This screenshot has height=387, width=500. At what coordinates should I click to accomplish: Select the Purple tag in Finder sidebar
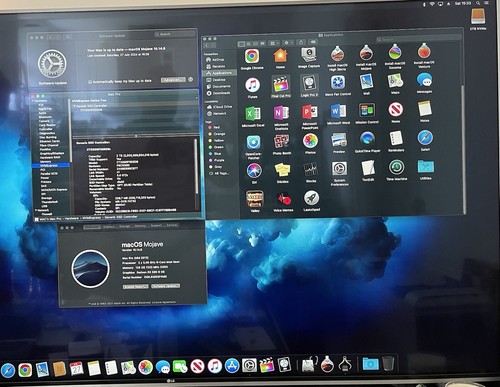point(219,160)
